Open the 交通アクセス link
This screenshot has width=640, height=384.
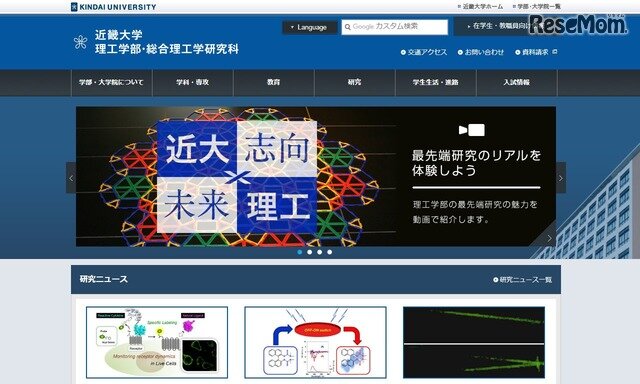[424, 52]
